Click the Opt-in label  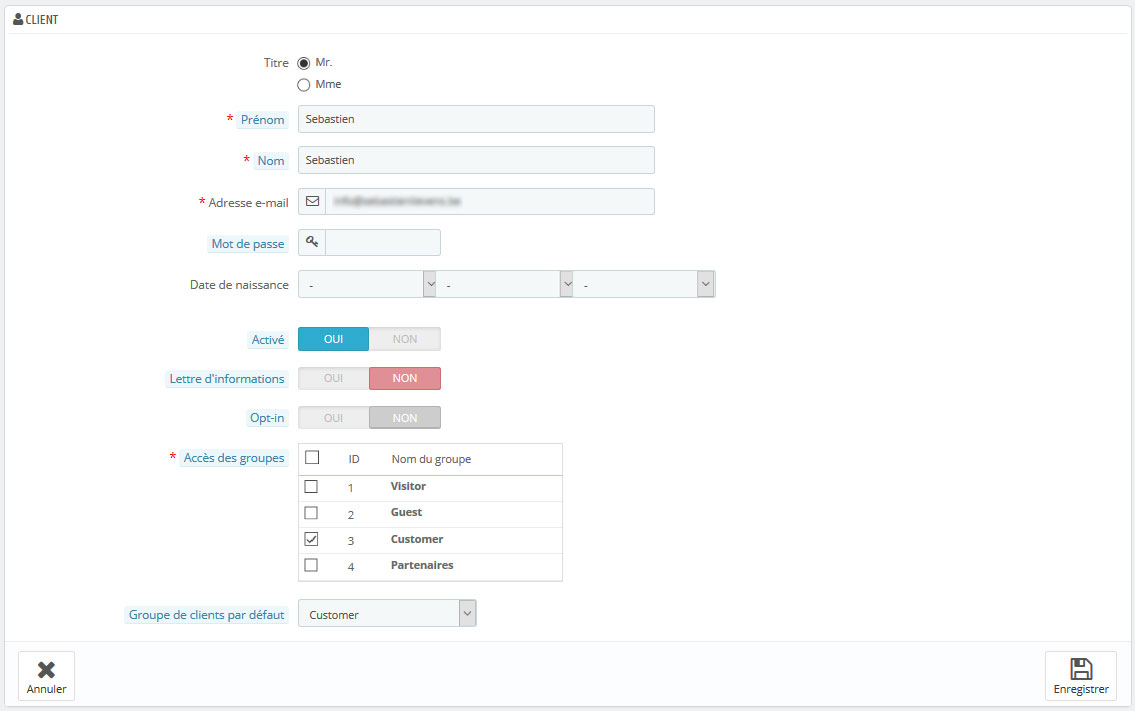[x=267, y=418]
